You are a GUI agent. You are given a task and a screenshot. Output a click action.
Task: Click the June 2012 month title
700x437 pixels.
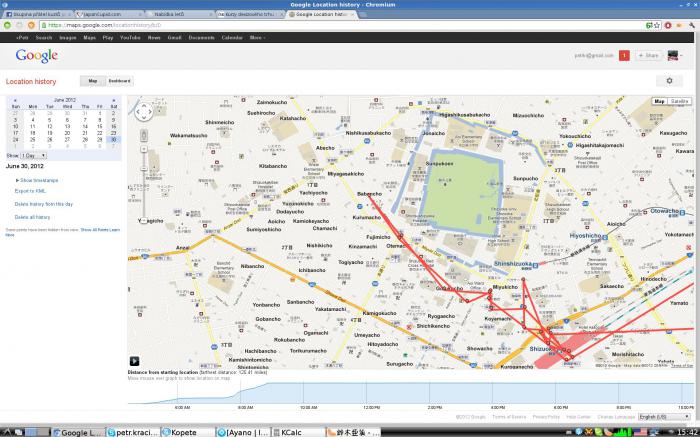[65, 100]
